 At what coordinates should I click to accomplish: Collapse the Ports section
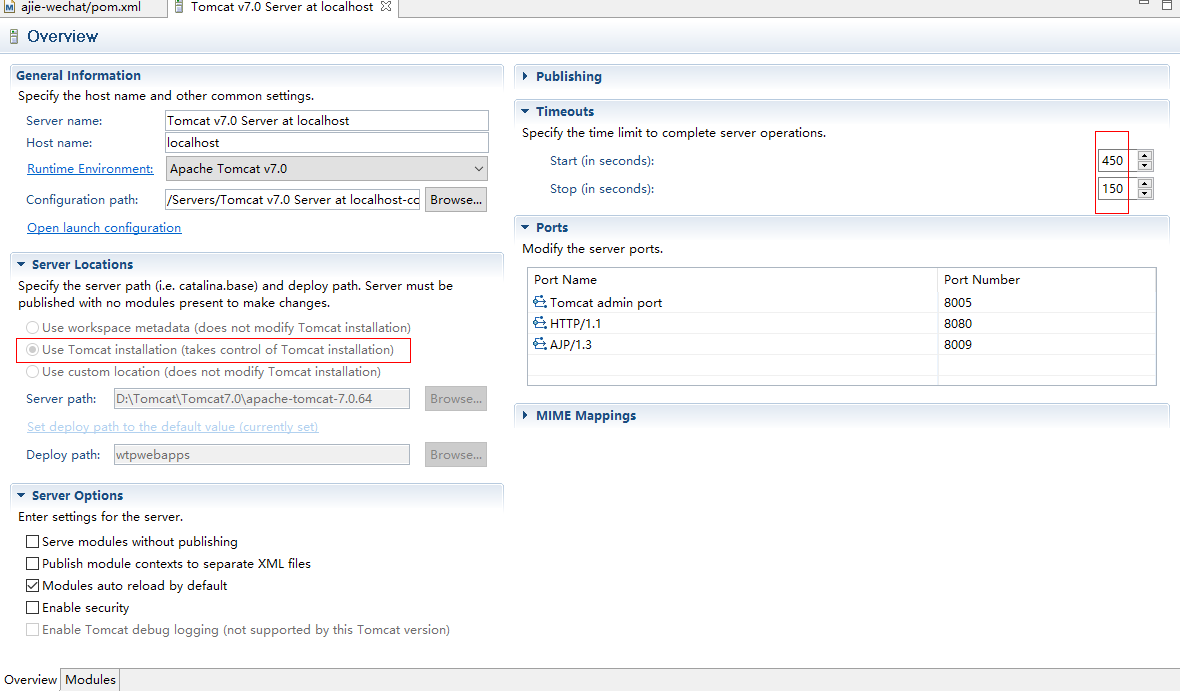point(525,227)
